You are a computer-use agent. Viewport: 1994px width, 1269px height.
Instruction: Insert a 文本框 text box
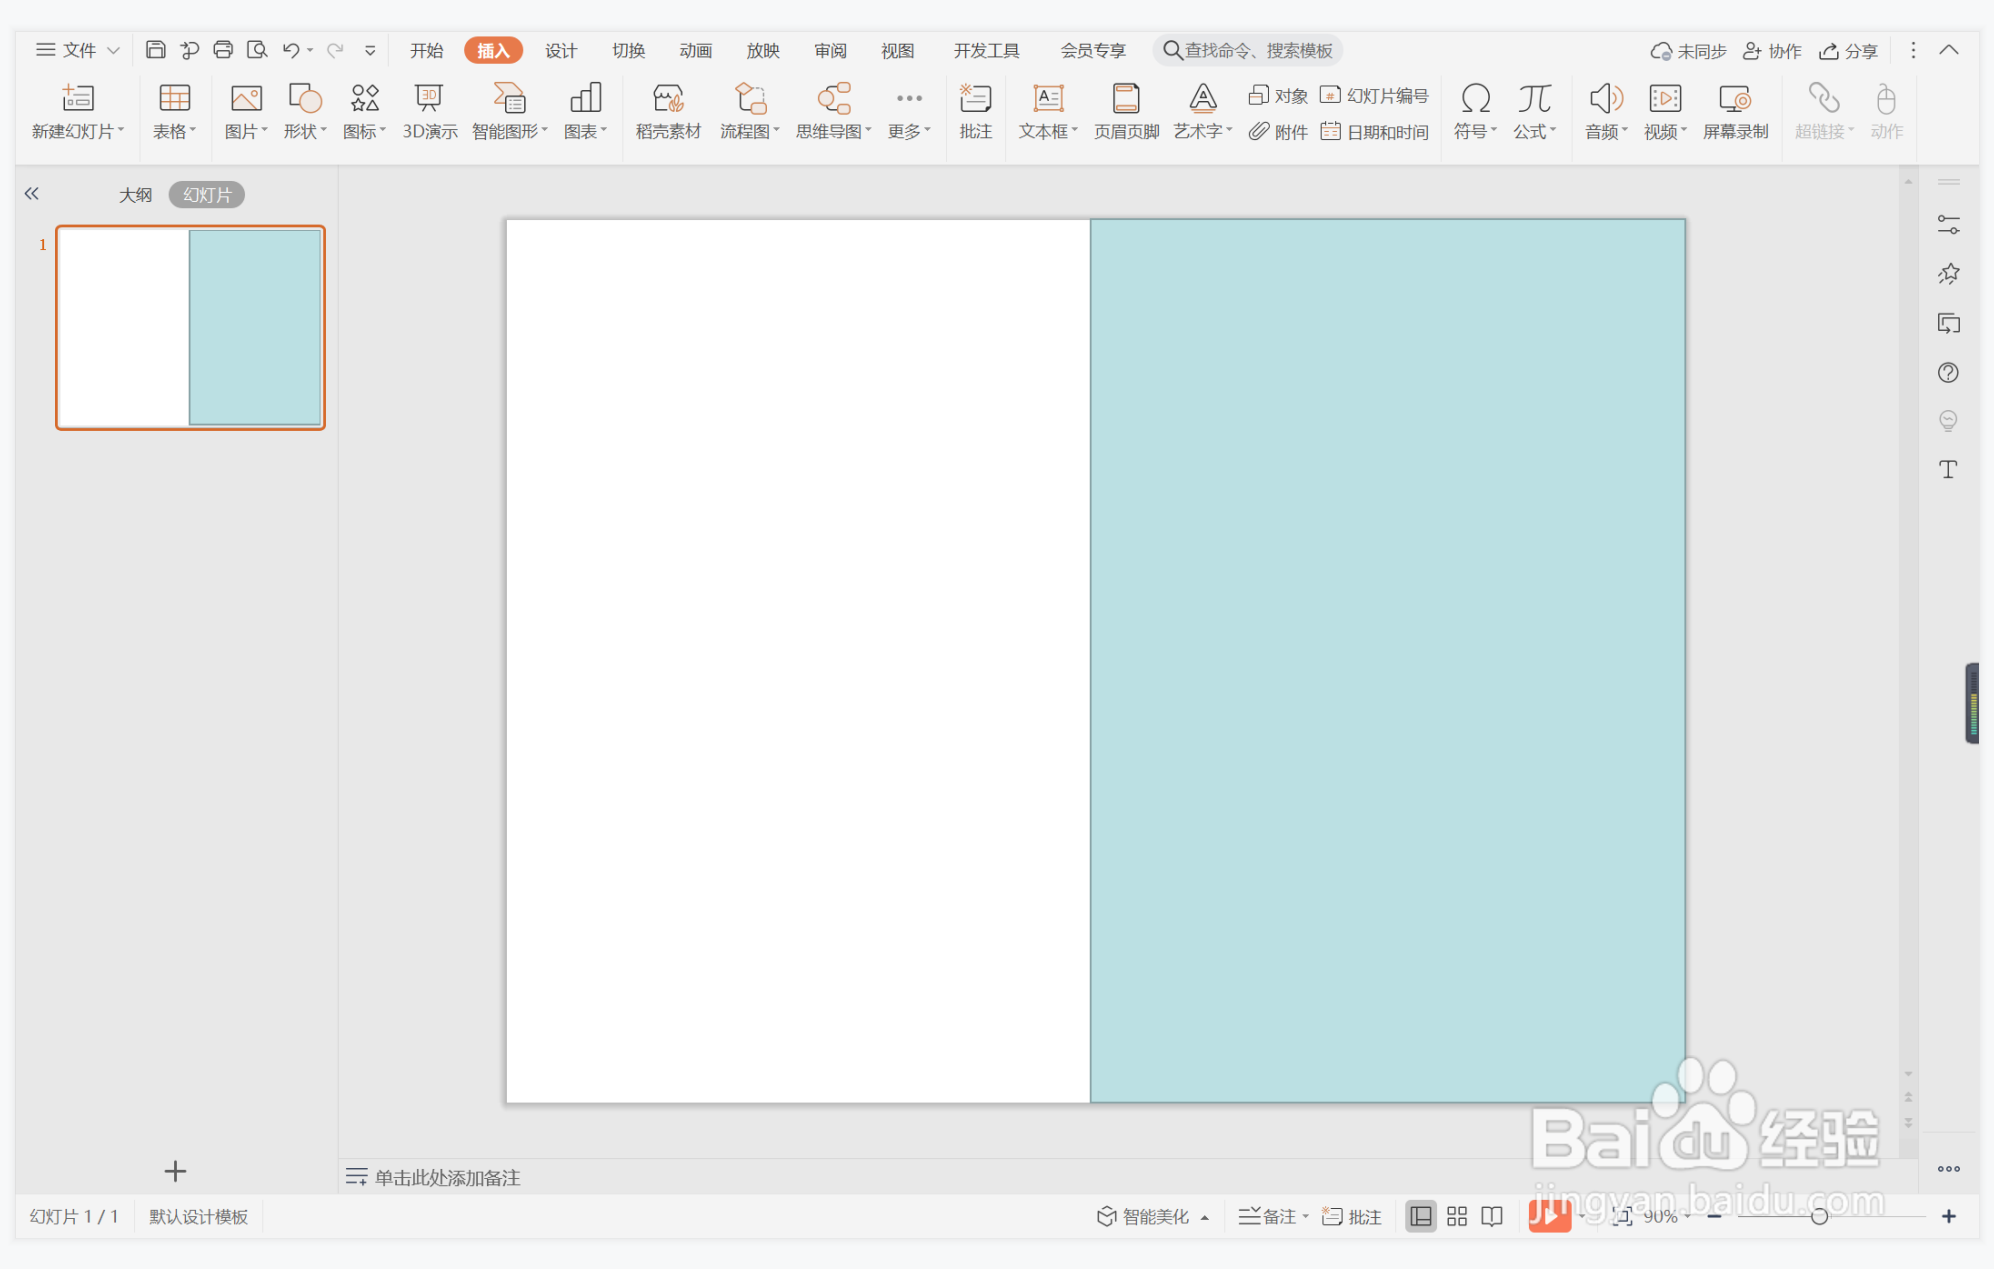point(1047,111)
